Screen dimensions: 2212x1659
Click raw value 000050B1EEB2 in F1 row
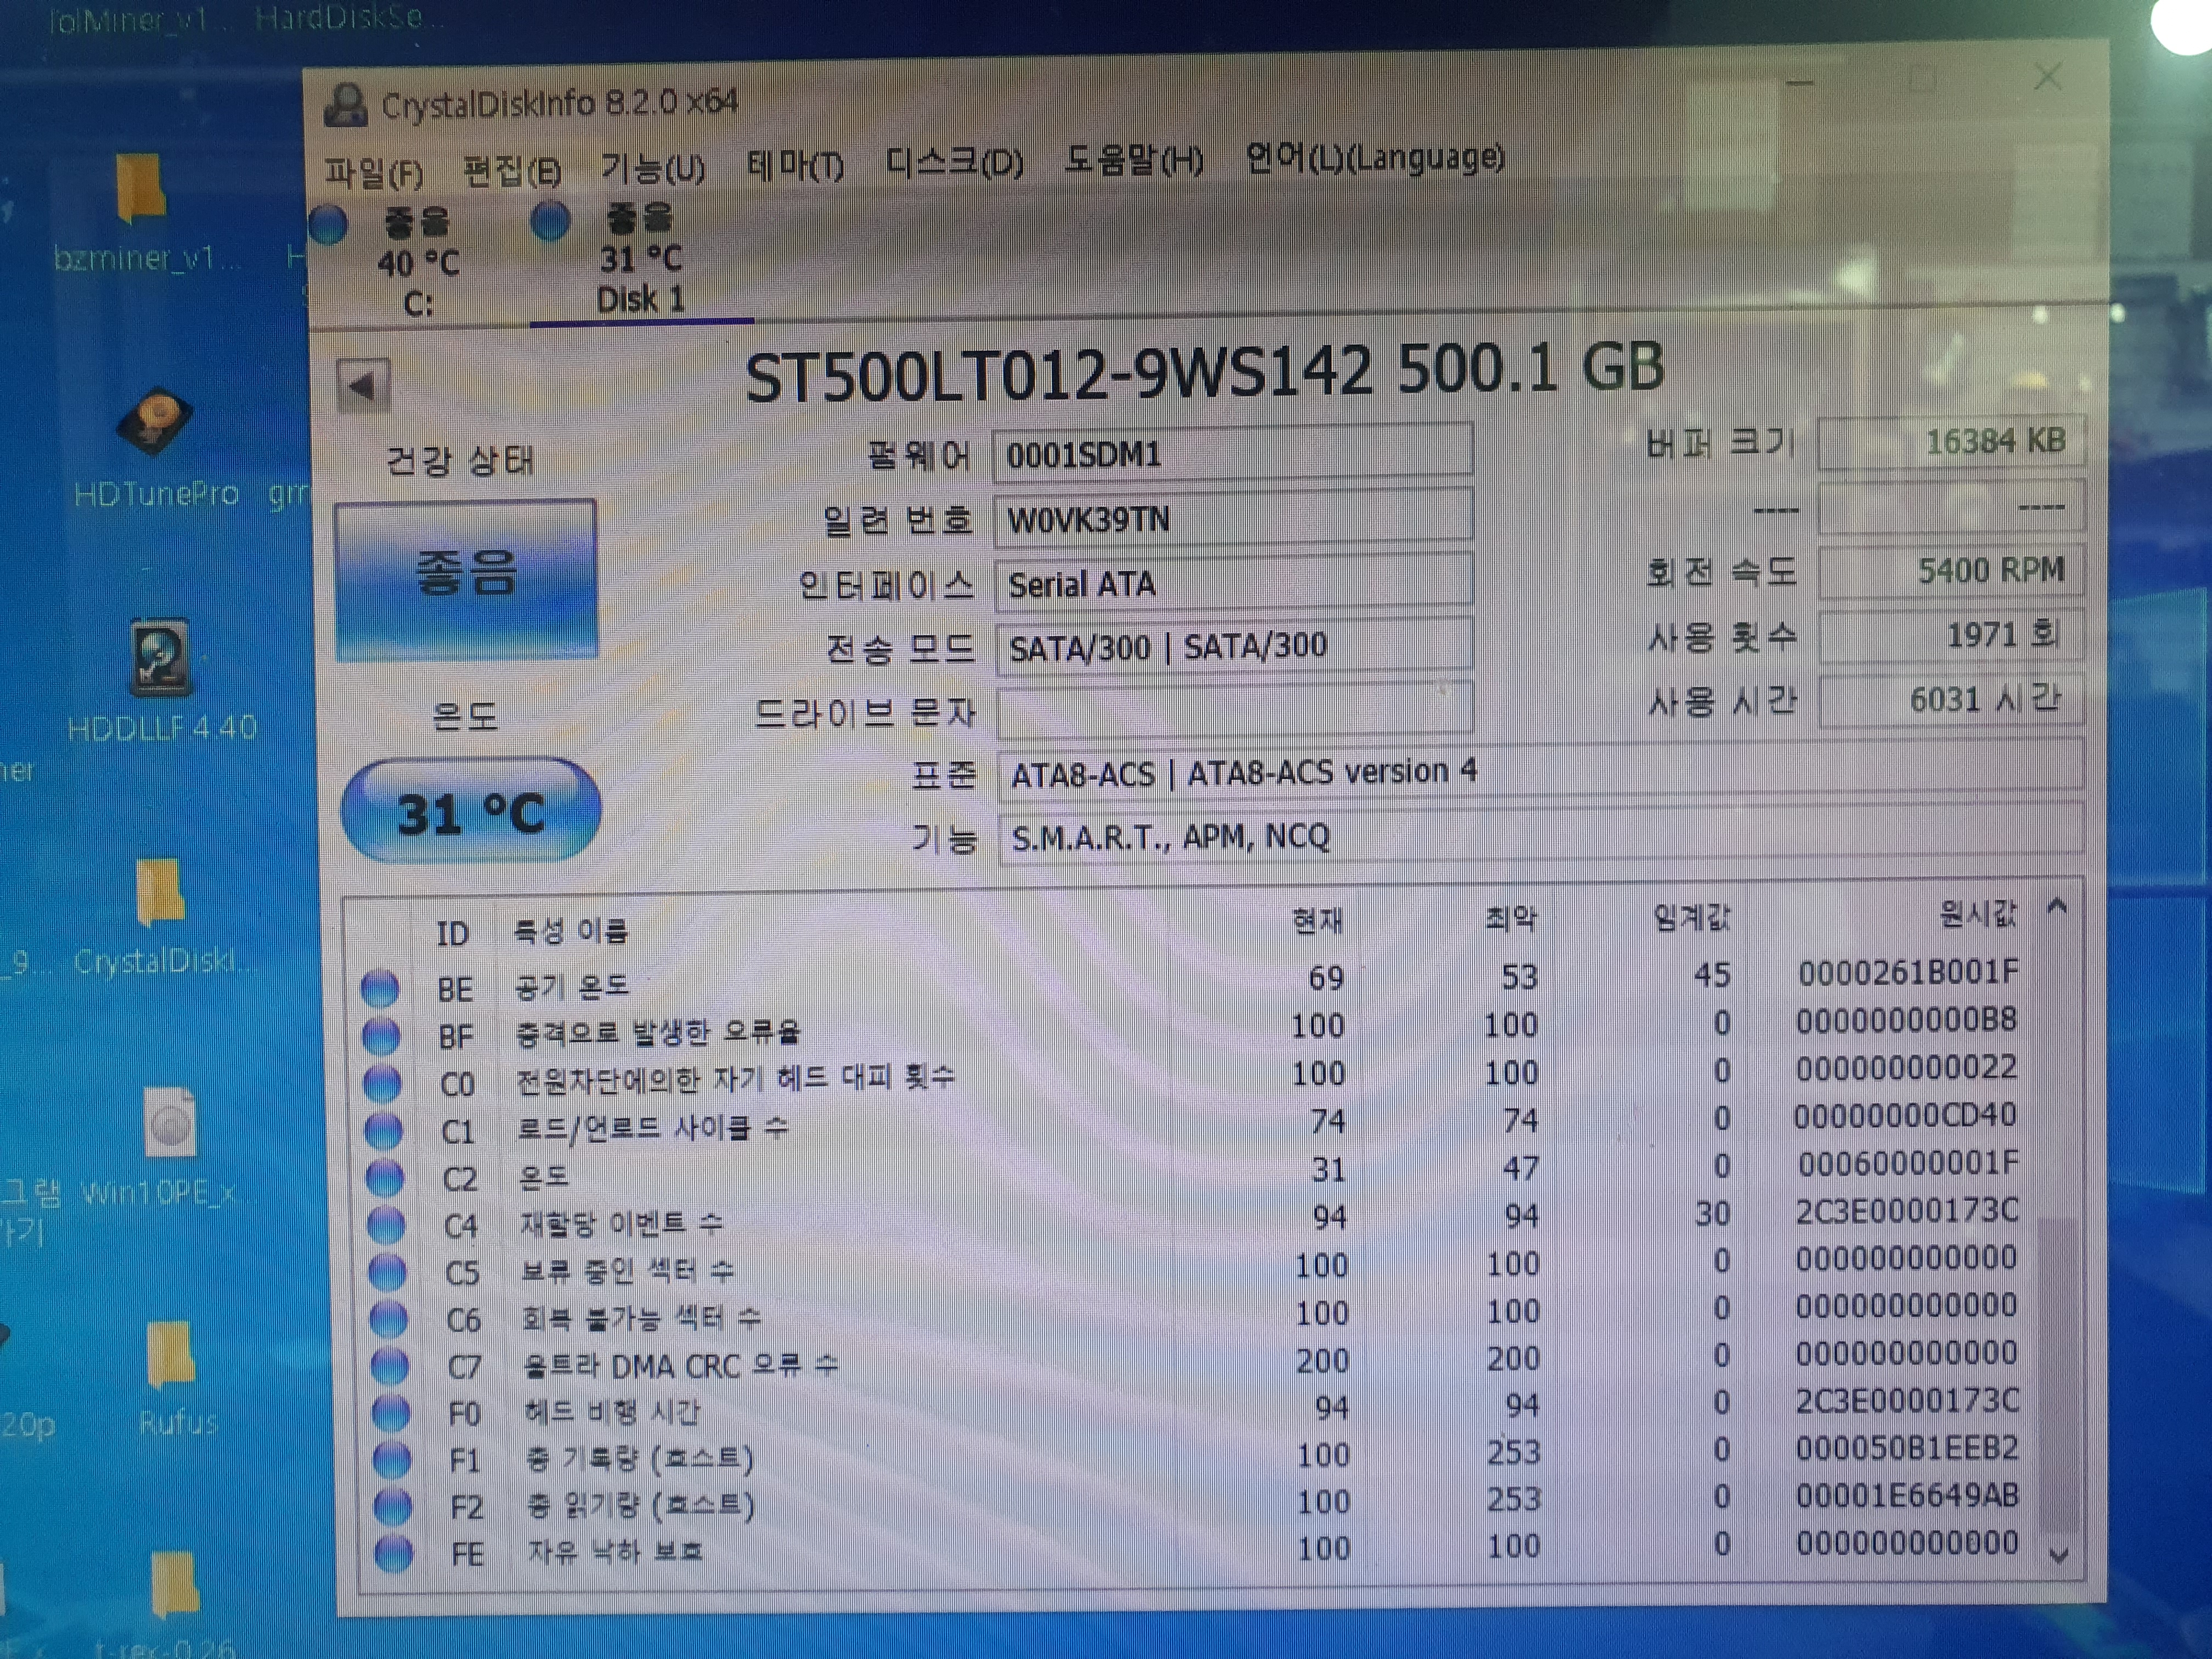tap(1907, 1448)
